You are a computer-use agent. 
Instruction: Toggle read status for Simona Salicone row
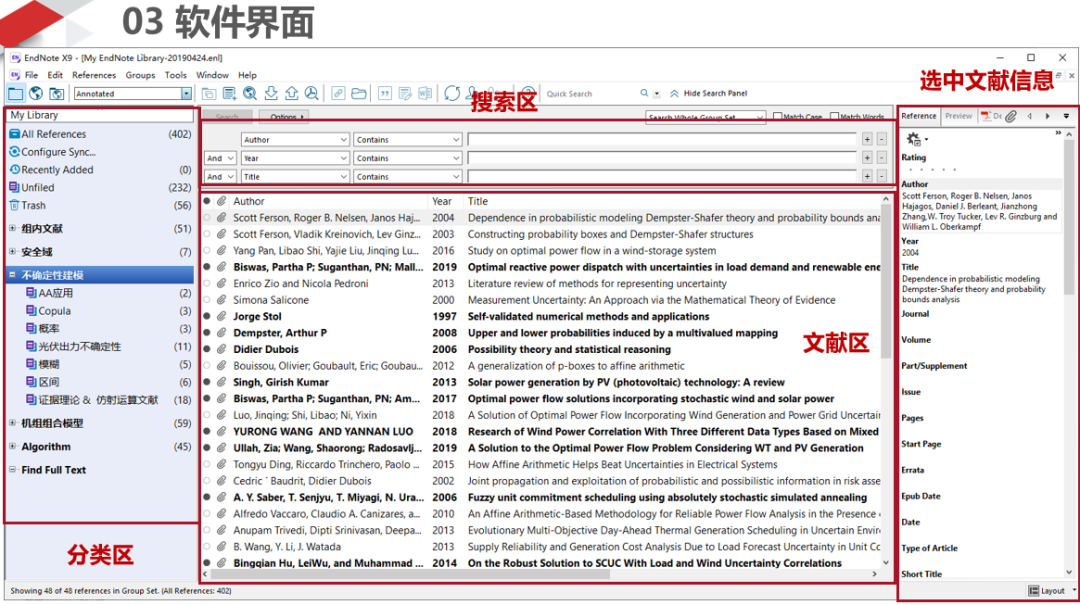click(x=207, y=300)
